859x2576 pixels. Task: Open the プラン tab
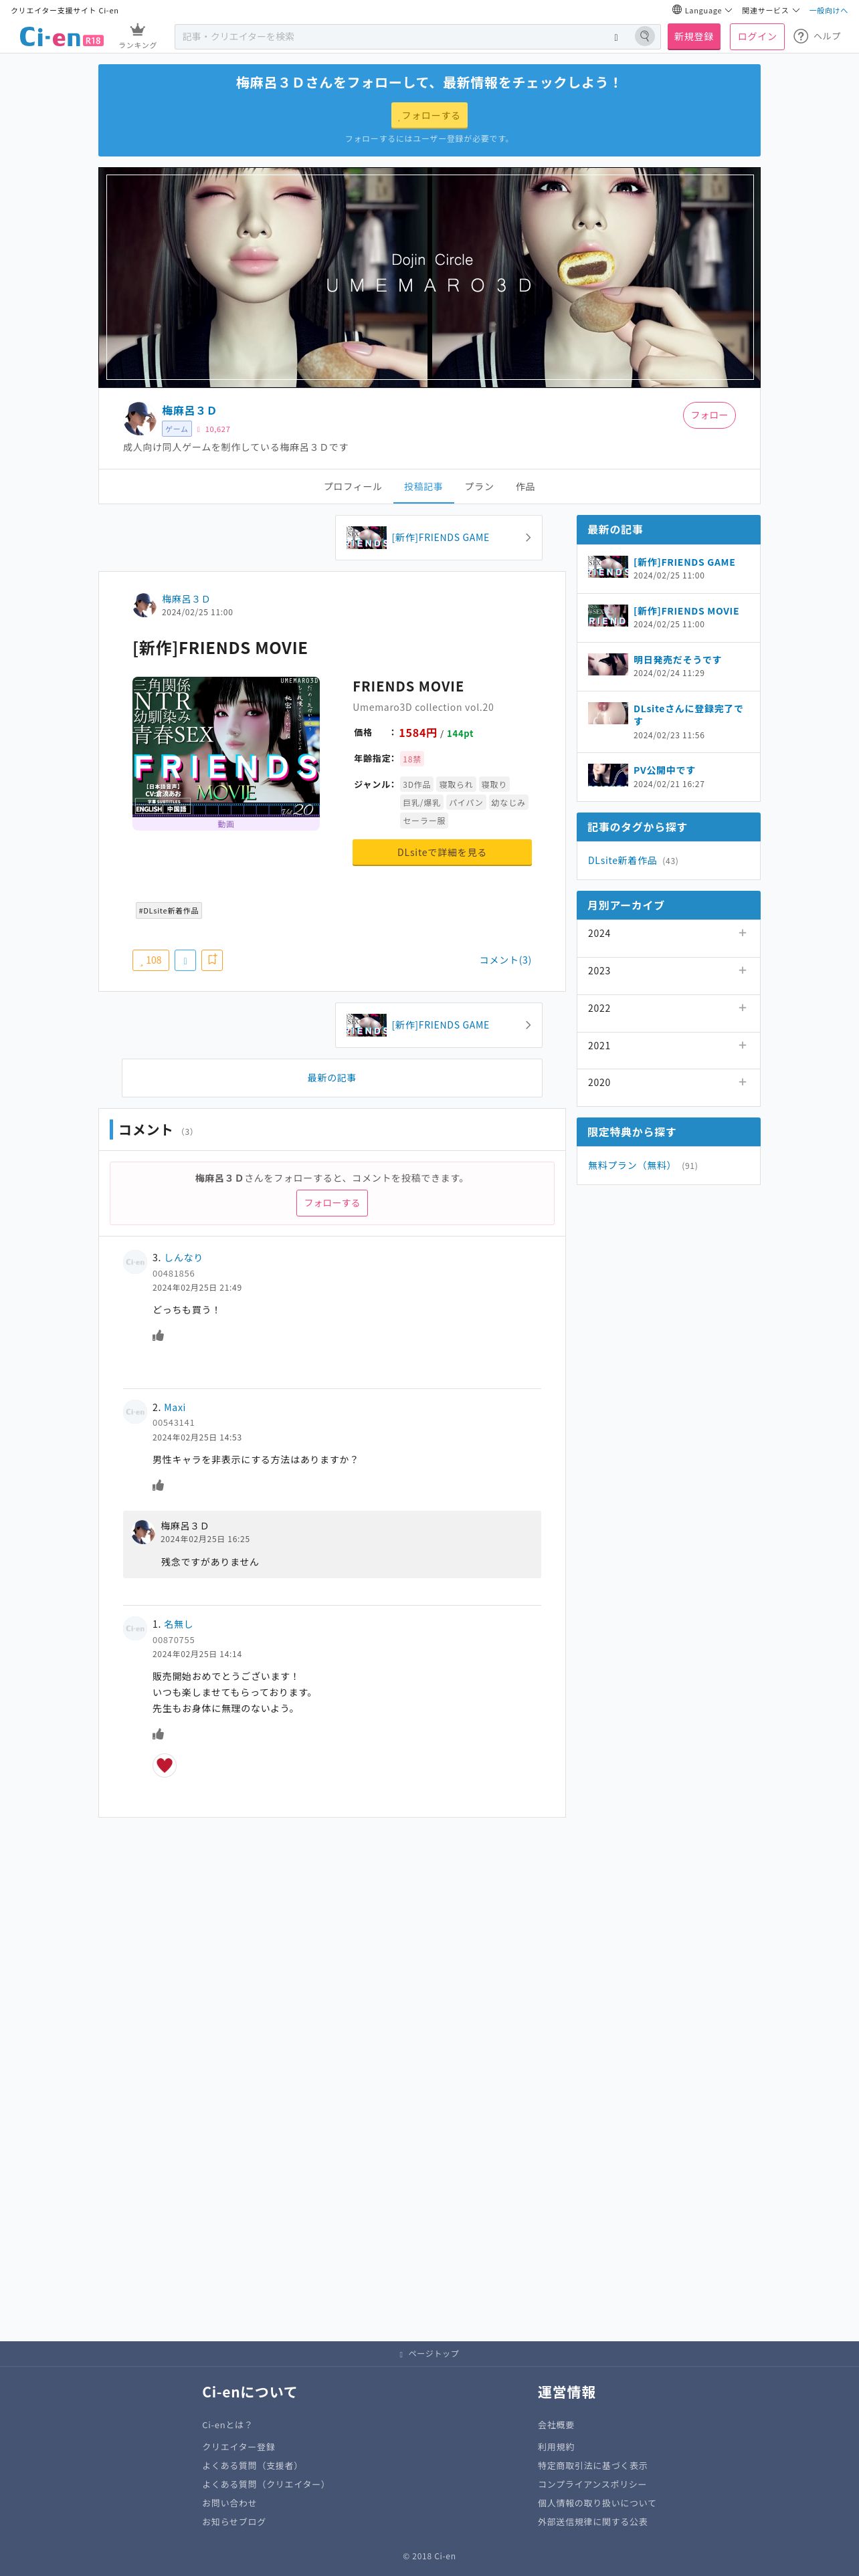click(479, 487)
